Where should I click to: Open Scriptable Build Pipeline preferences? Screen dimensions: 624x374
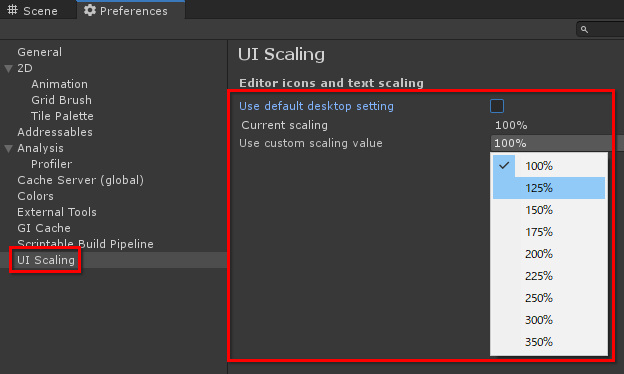pyautogui.click(x=85, y=243)
